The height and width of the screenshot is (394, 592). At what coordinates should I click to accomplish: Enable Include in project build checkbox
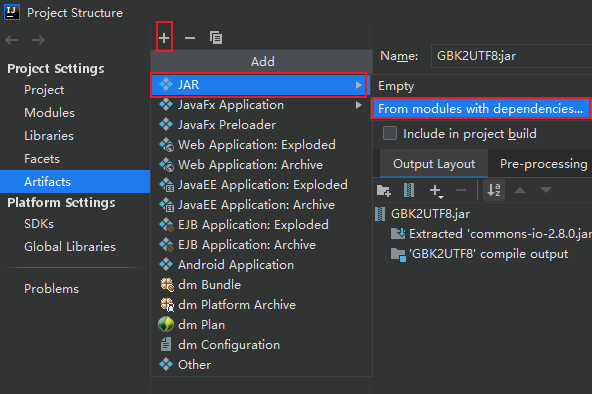coord(390,133)
